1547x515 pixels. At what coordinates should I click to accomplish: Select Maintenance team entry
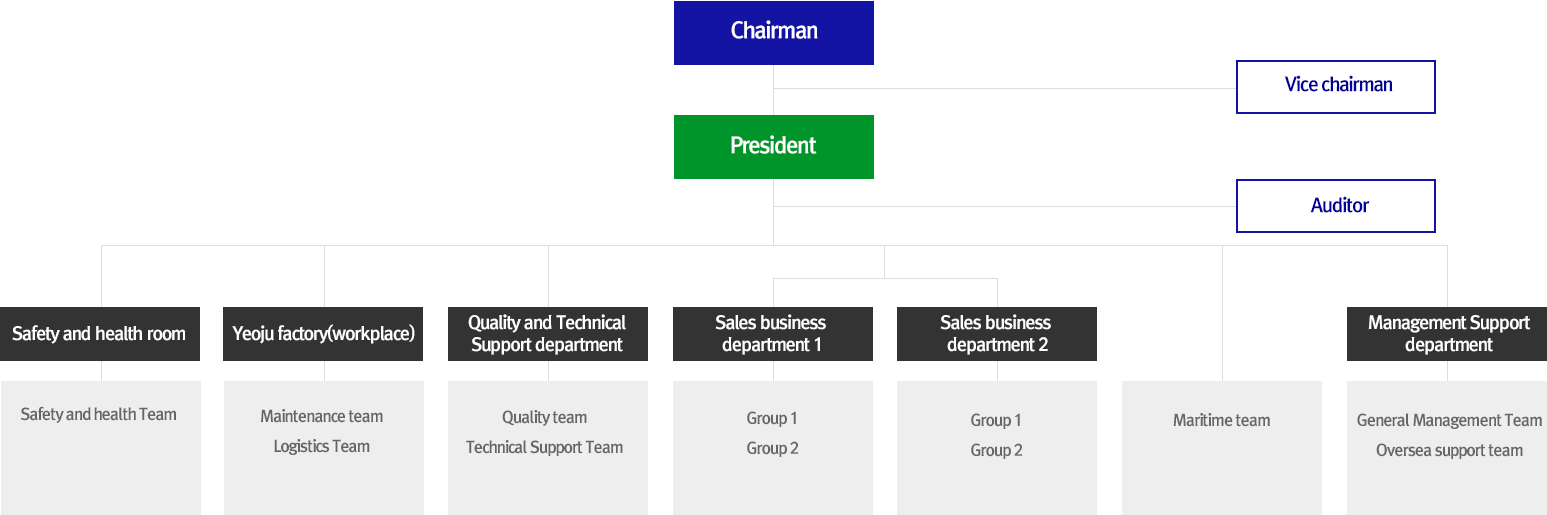(322, 416)
